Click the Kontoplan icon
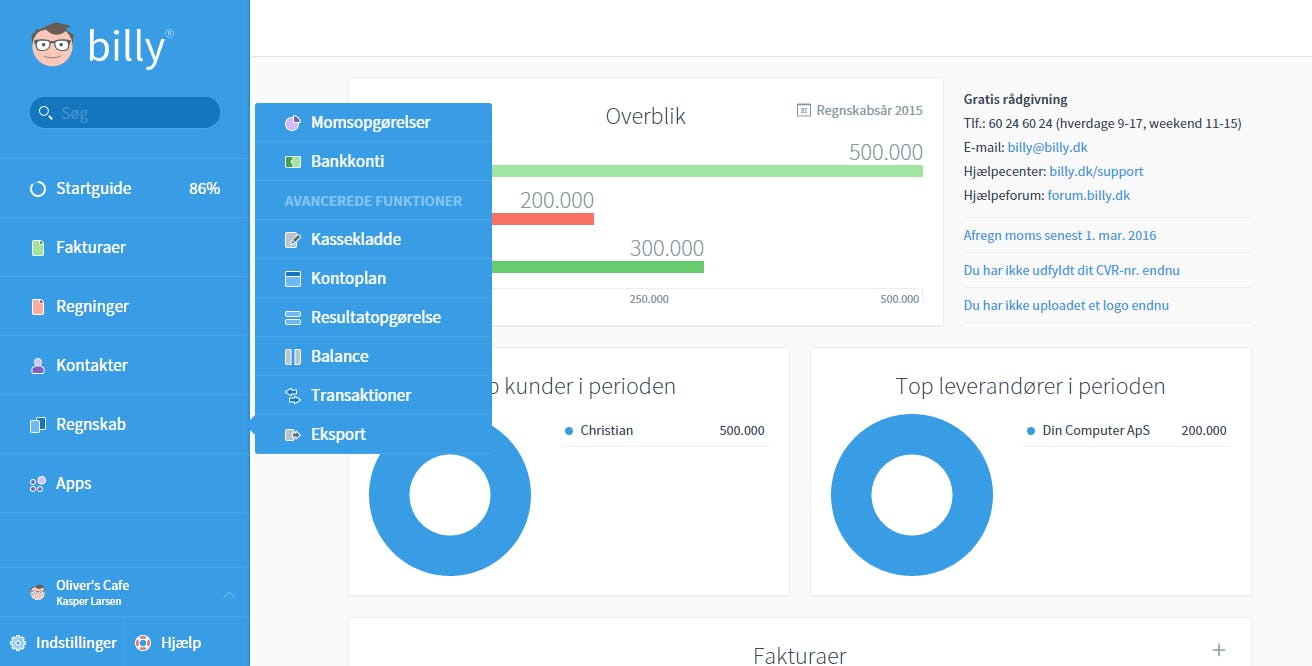The image size is (1312, 666). (x=293, y=279)
